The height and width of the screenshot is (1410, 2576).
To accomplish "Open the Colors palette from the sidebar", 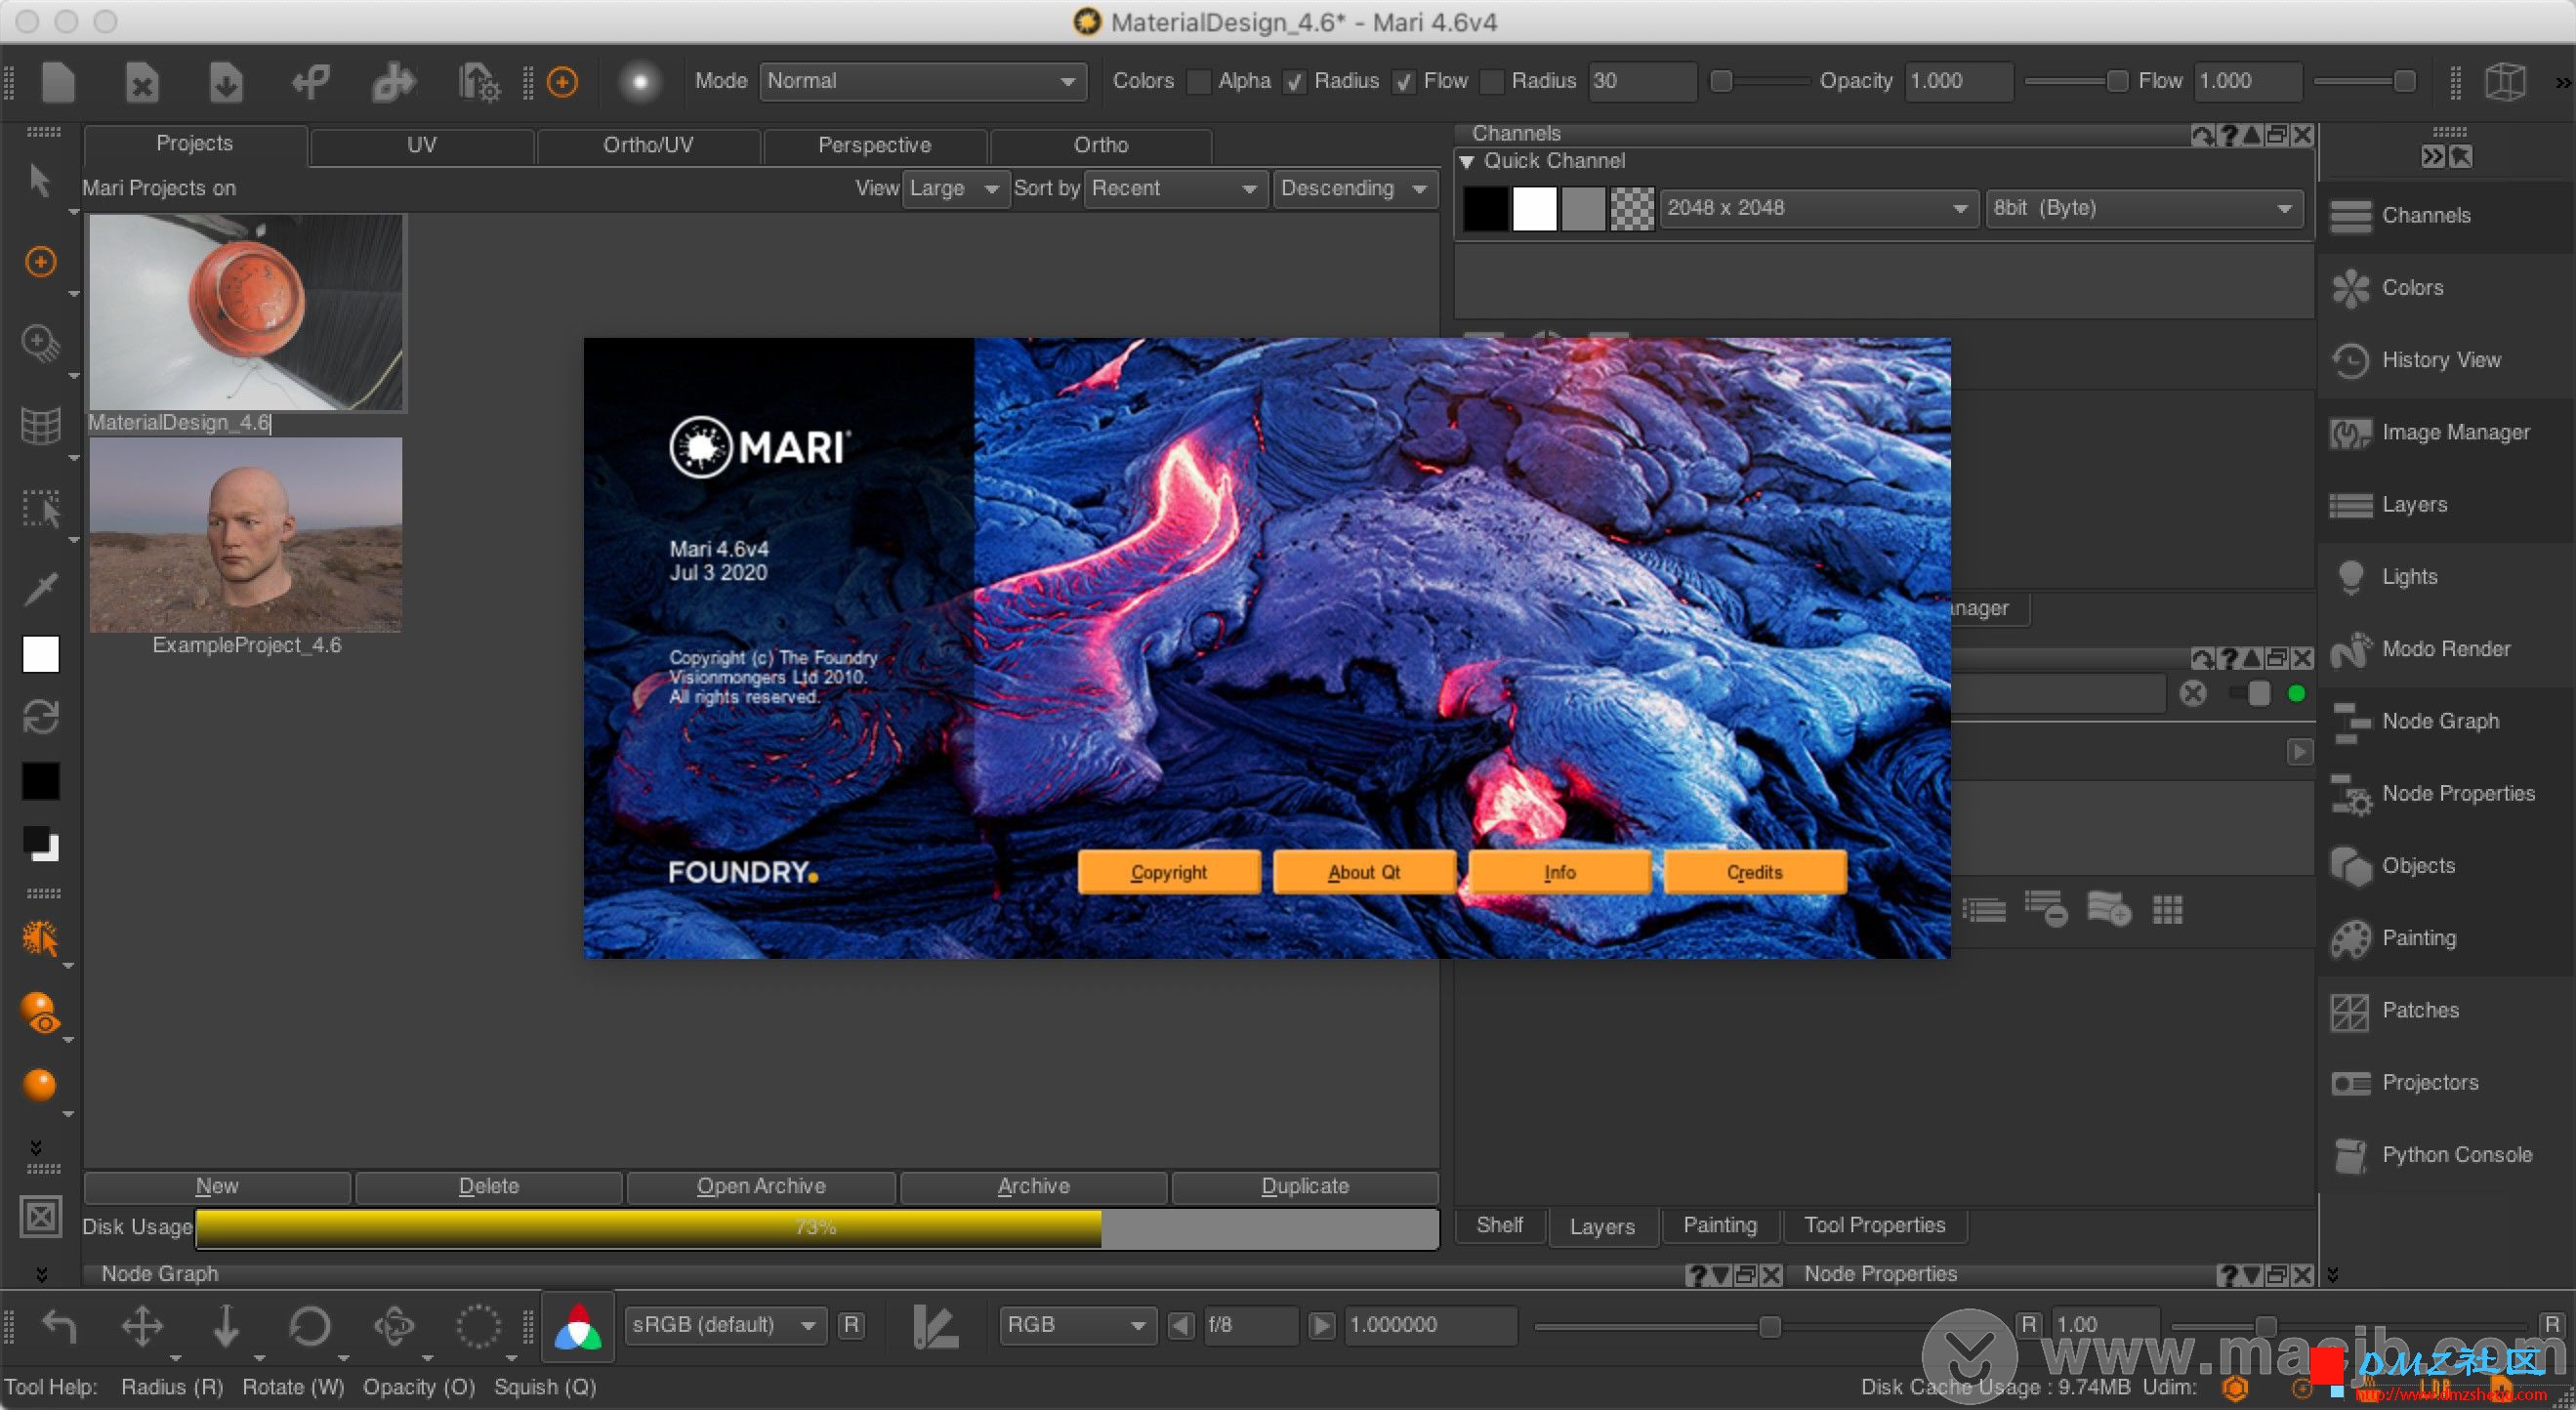I will click(2411, 287).
